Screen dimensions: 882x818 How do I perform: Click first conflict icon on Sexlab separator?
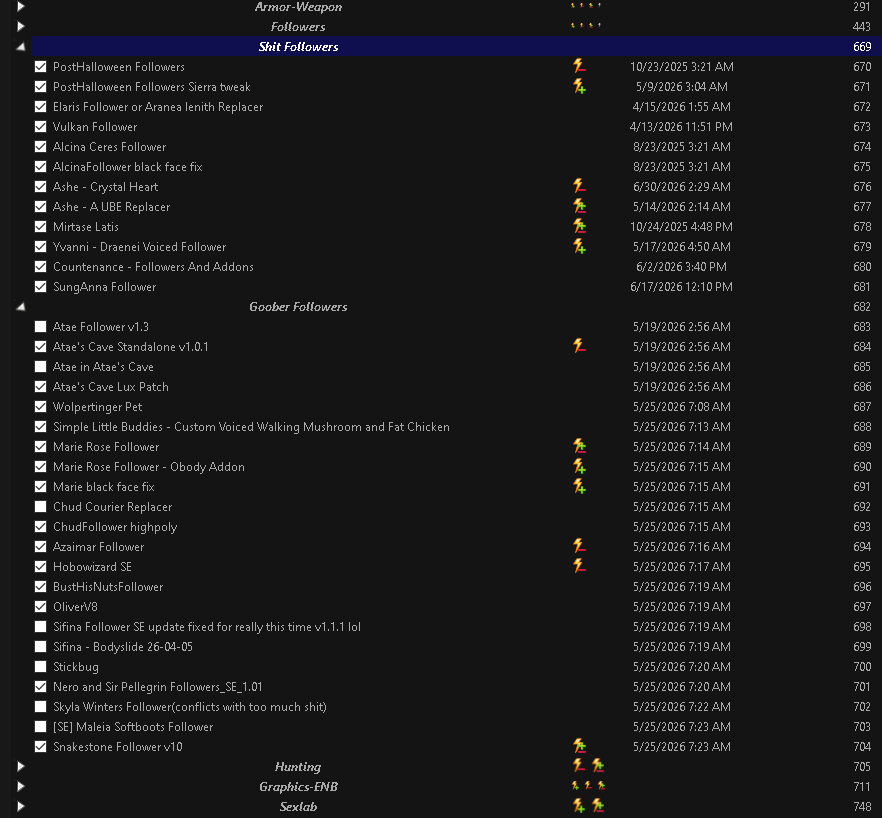579,806
